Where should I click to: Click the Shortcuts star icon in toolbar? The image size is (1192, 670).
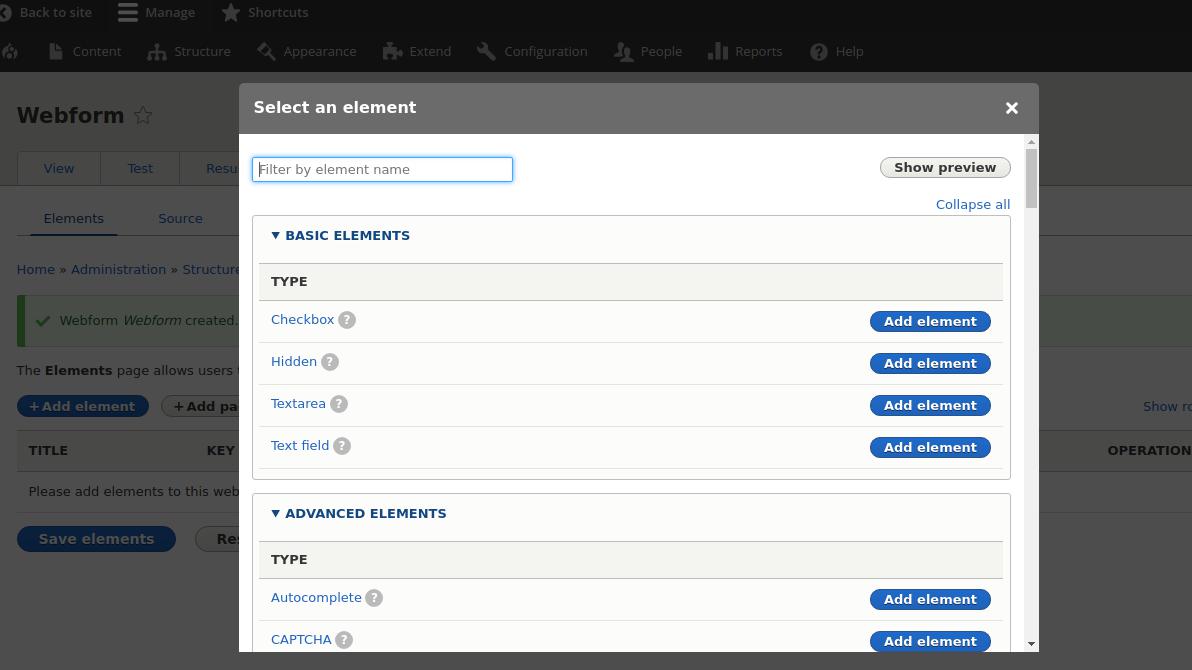[231, 13]
